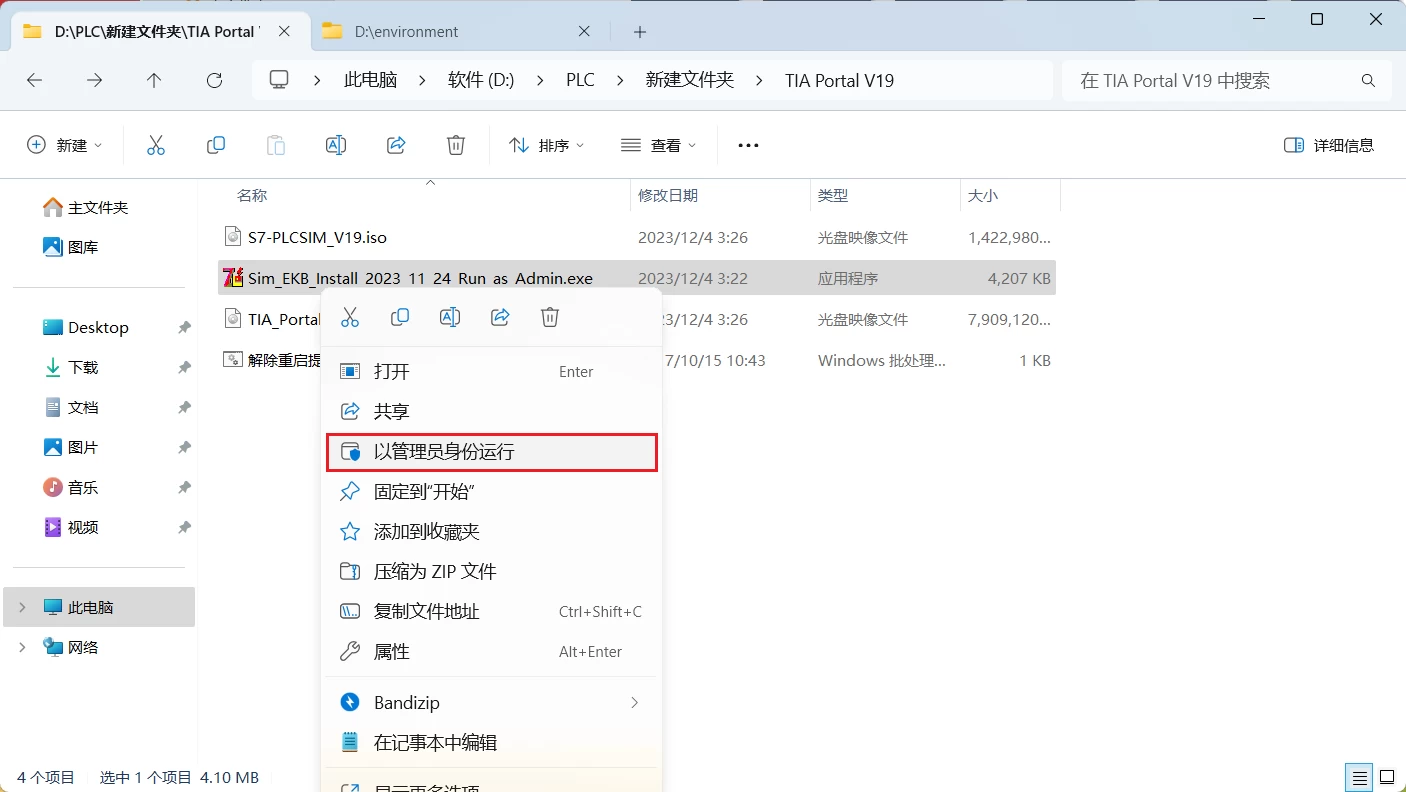Click the search magnifier icon

pyautogui.click(x=1368, y=80)
